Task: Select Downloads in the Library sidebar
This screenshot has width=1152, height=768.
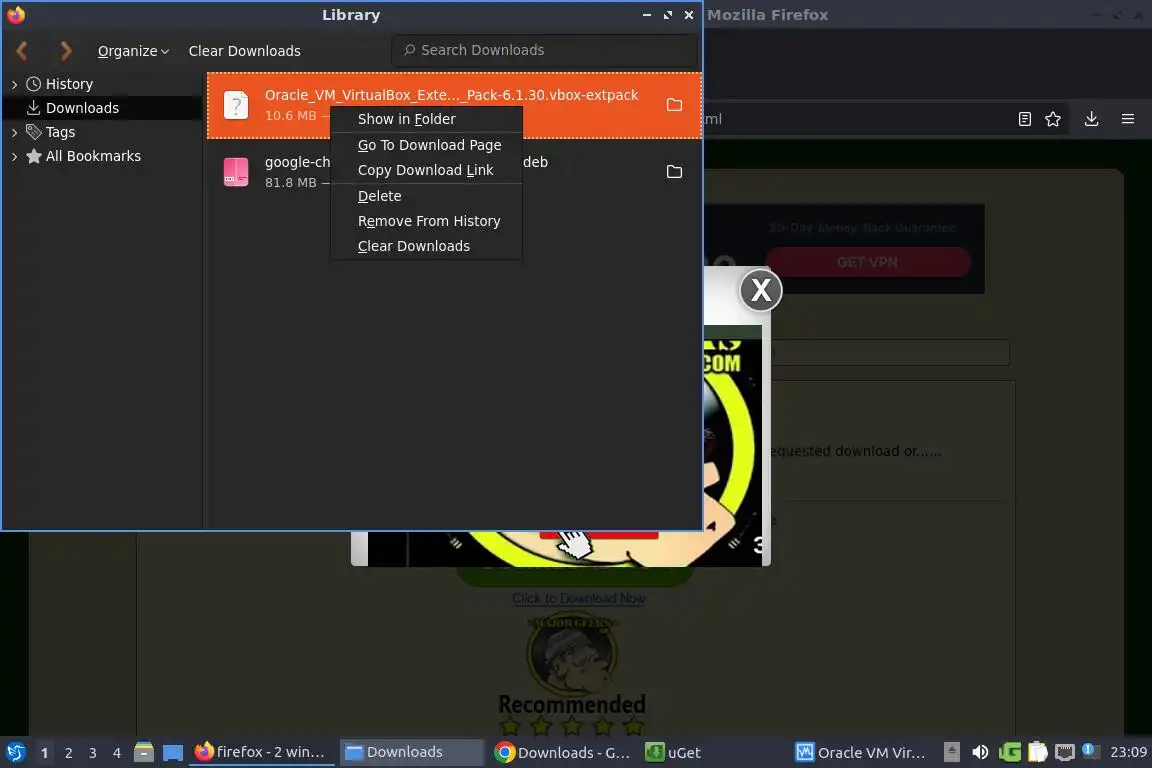Action: 82,108
